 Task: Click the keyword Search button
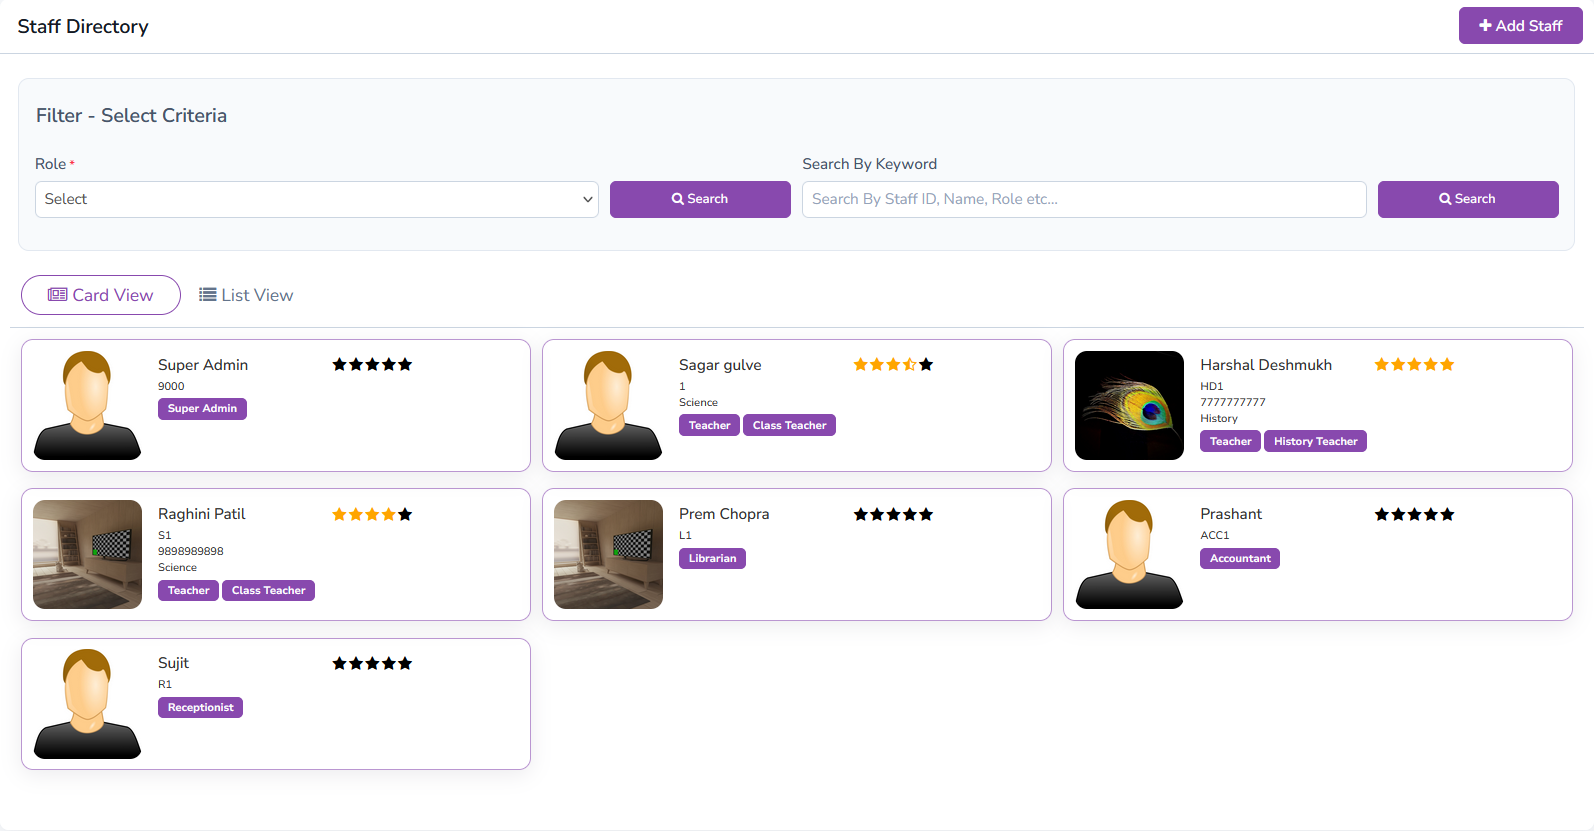pyautogui.click(x=1467, y=199)
